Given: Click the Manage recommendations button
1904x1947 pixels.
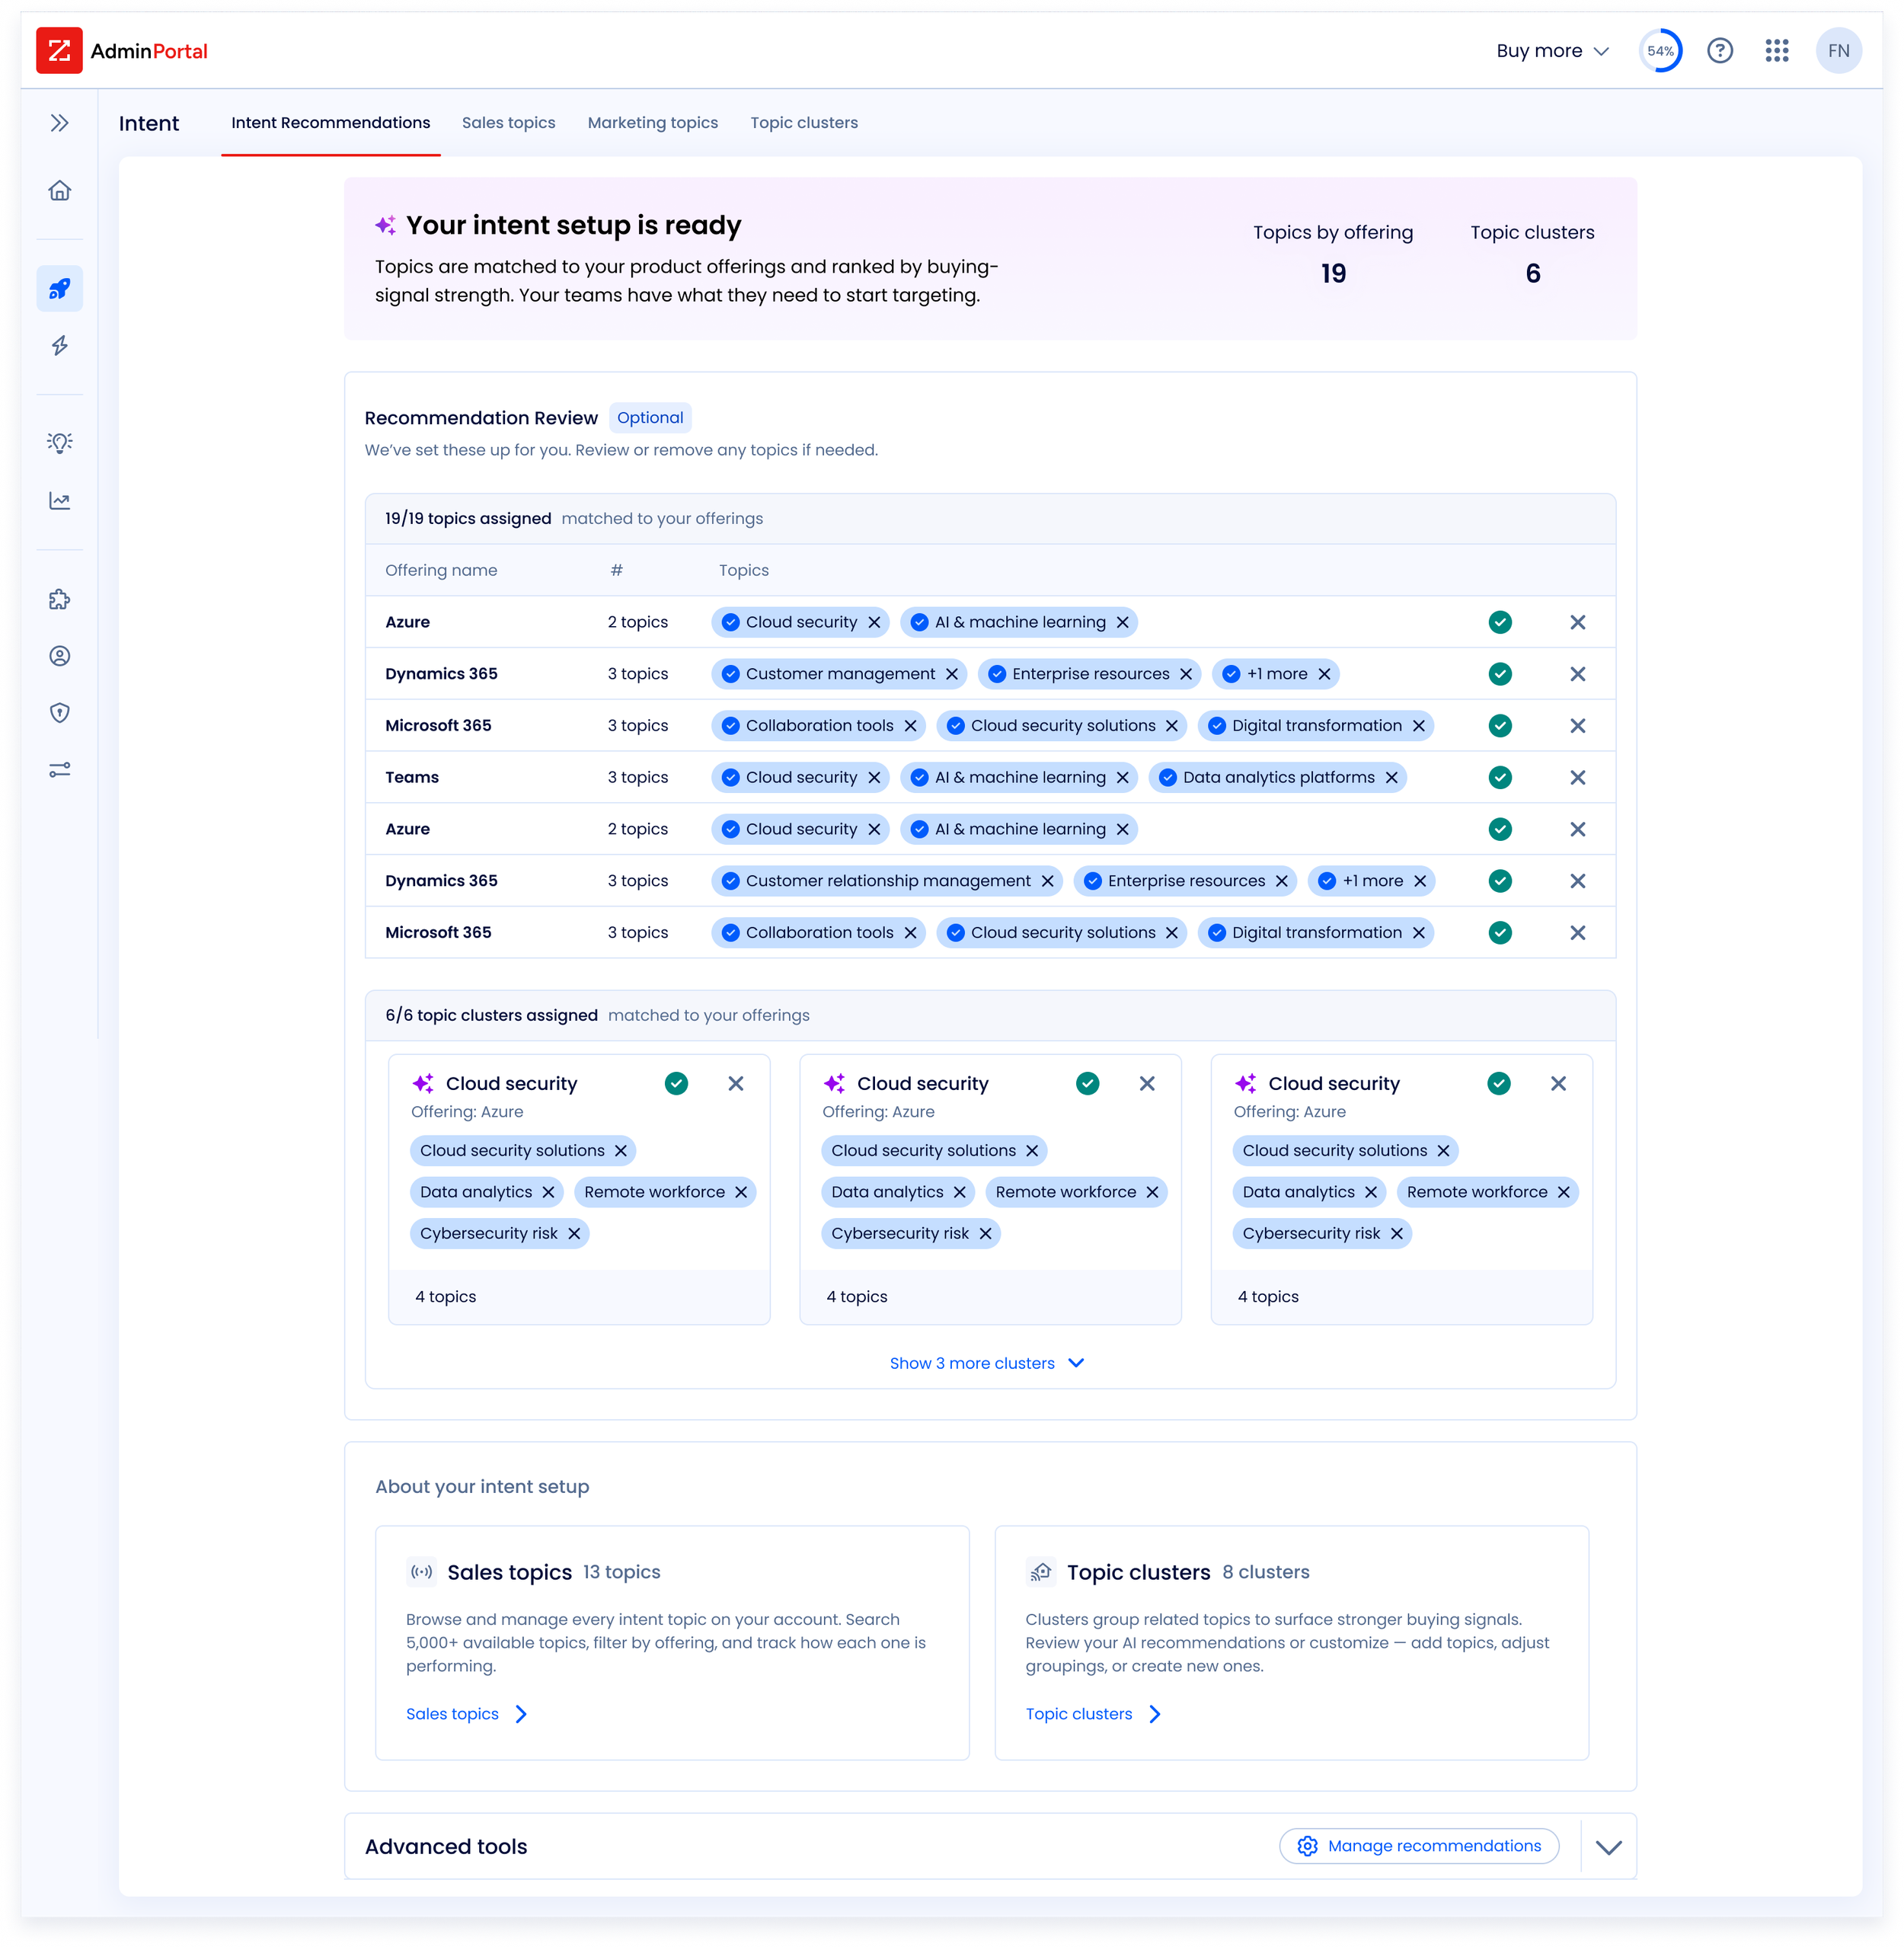Looking at the screenshot, I should (1420, 1846).
